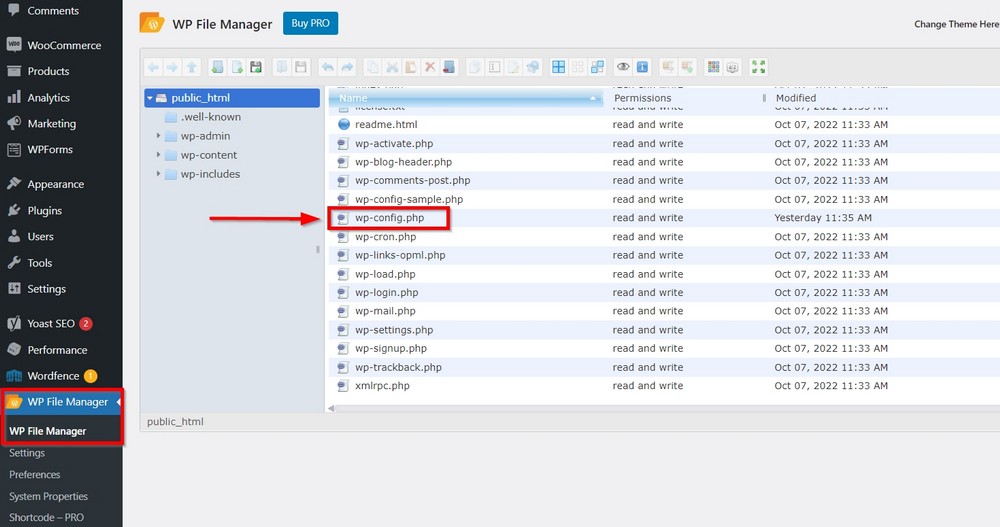Click the Undo toolbar icon

[x=327, y=67]
